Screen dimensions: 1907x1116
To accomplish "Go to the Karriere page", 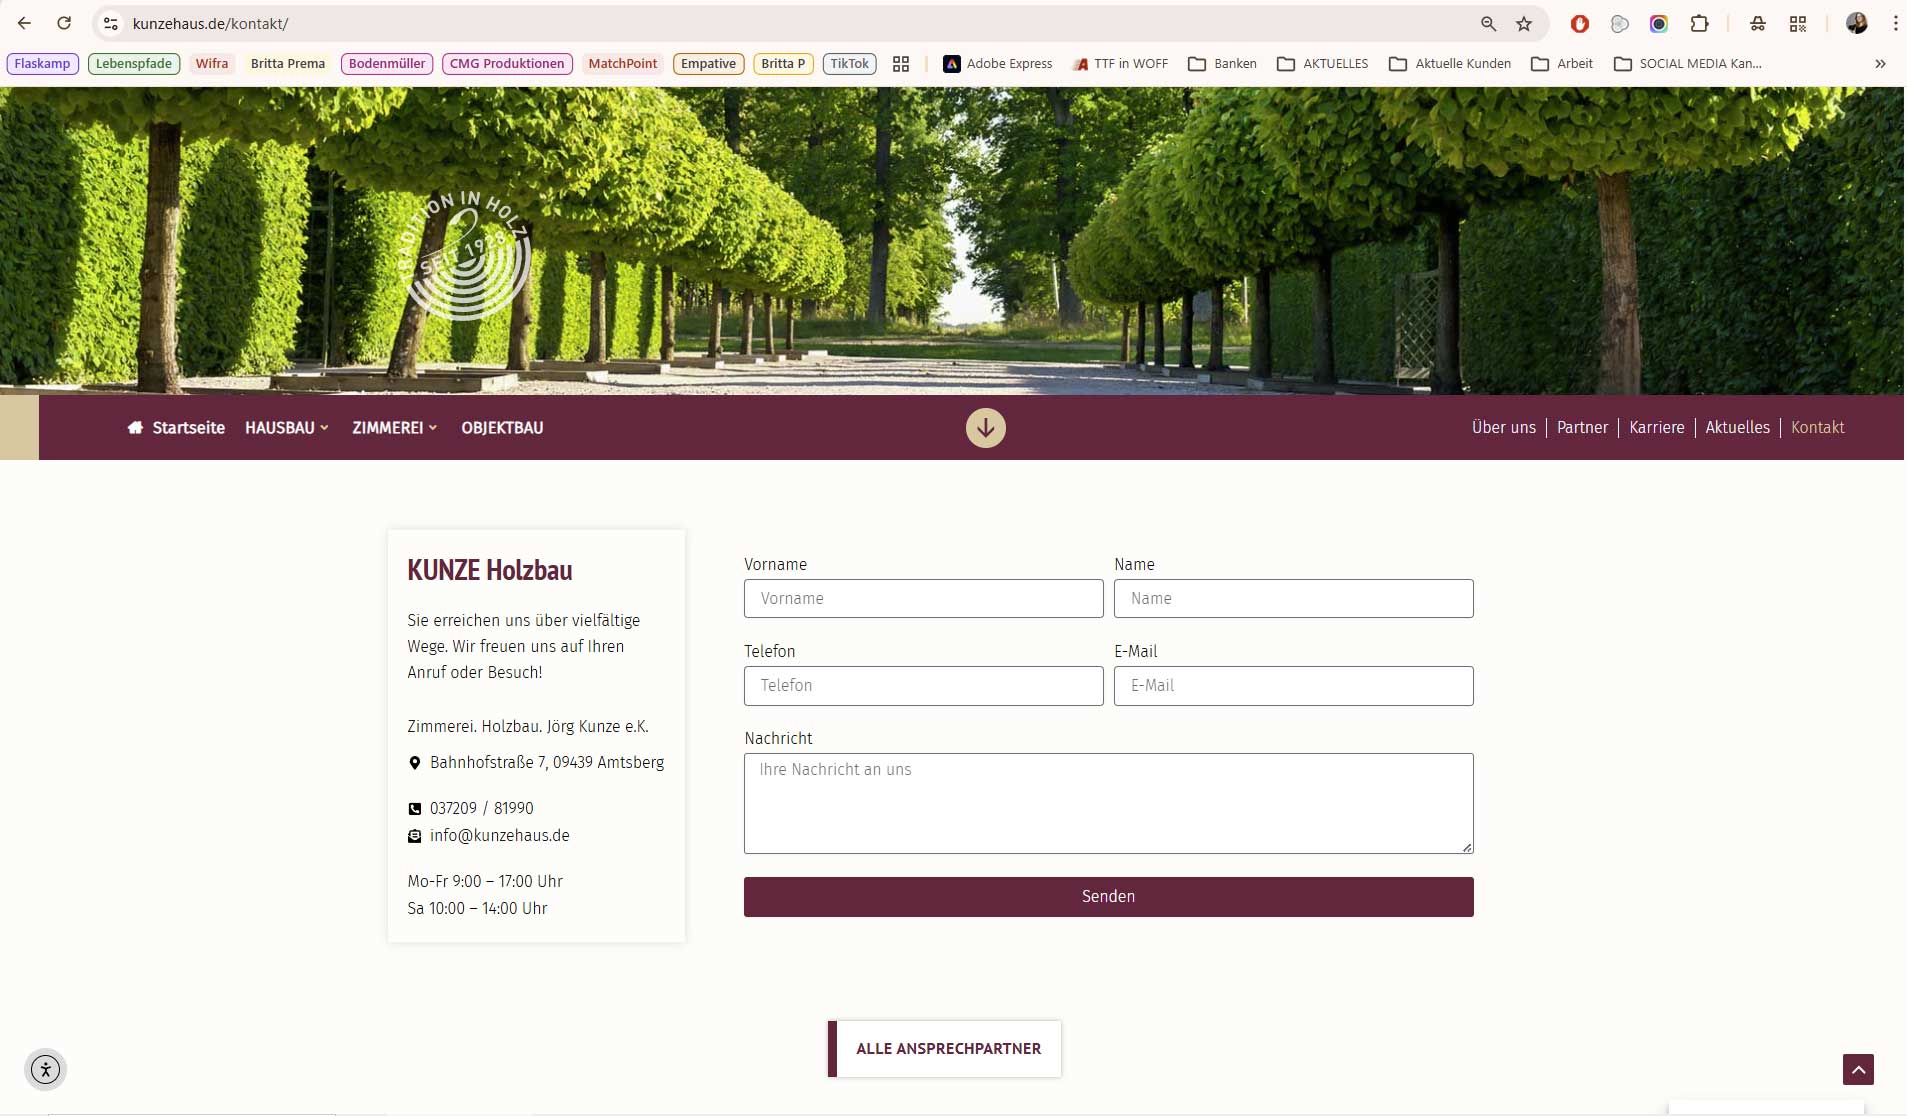I will 1656,428.
